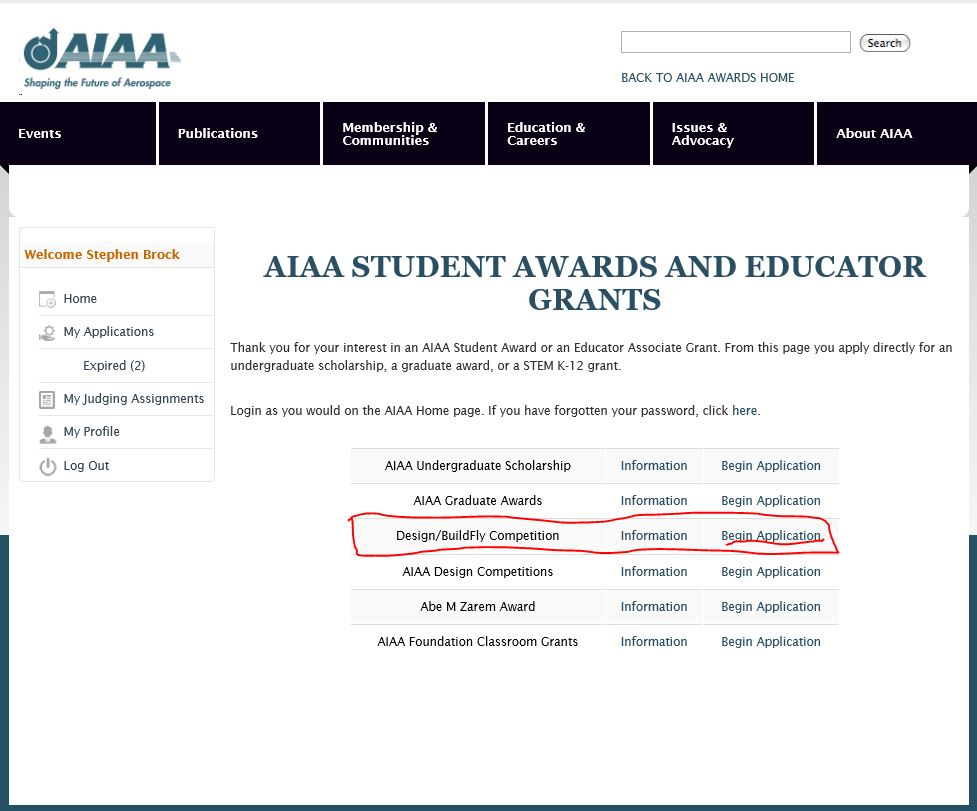
Task: Click the 'Welcome Stephen Brock' heading
Action: click(102, 254)
